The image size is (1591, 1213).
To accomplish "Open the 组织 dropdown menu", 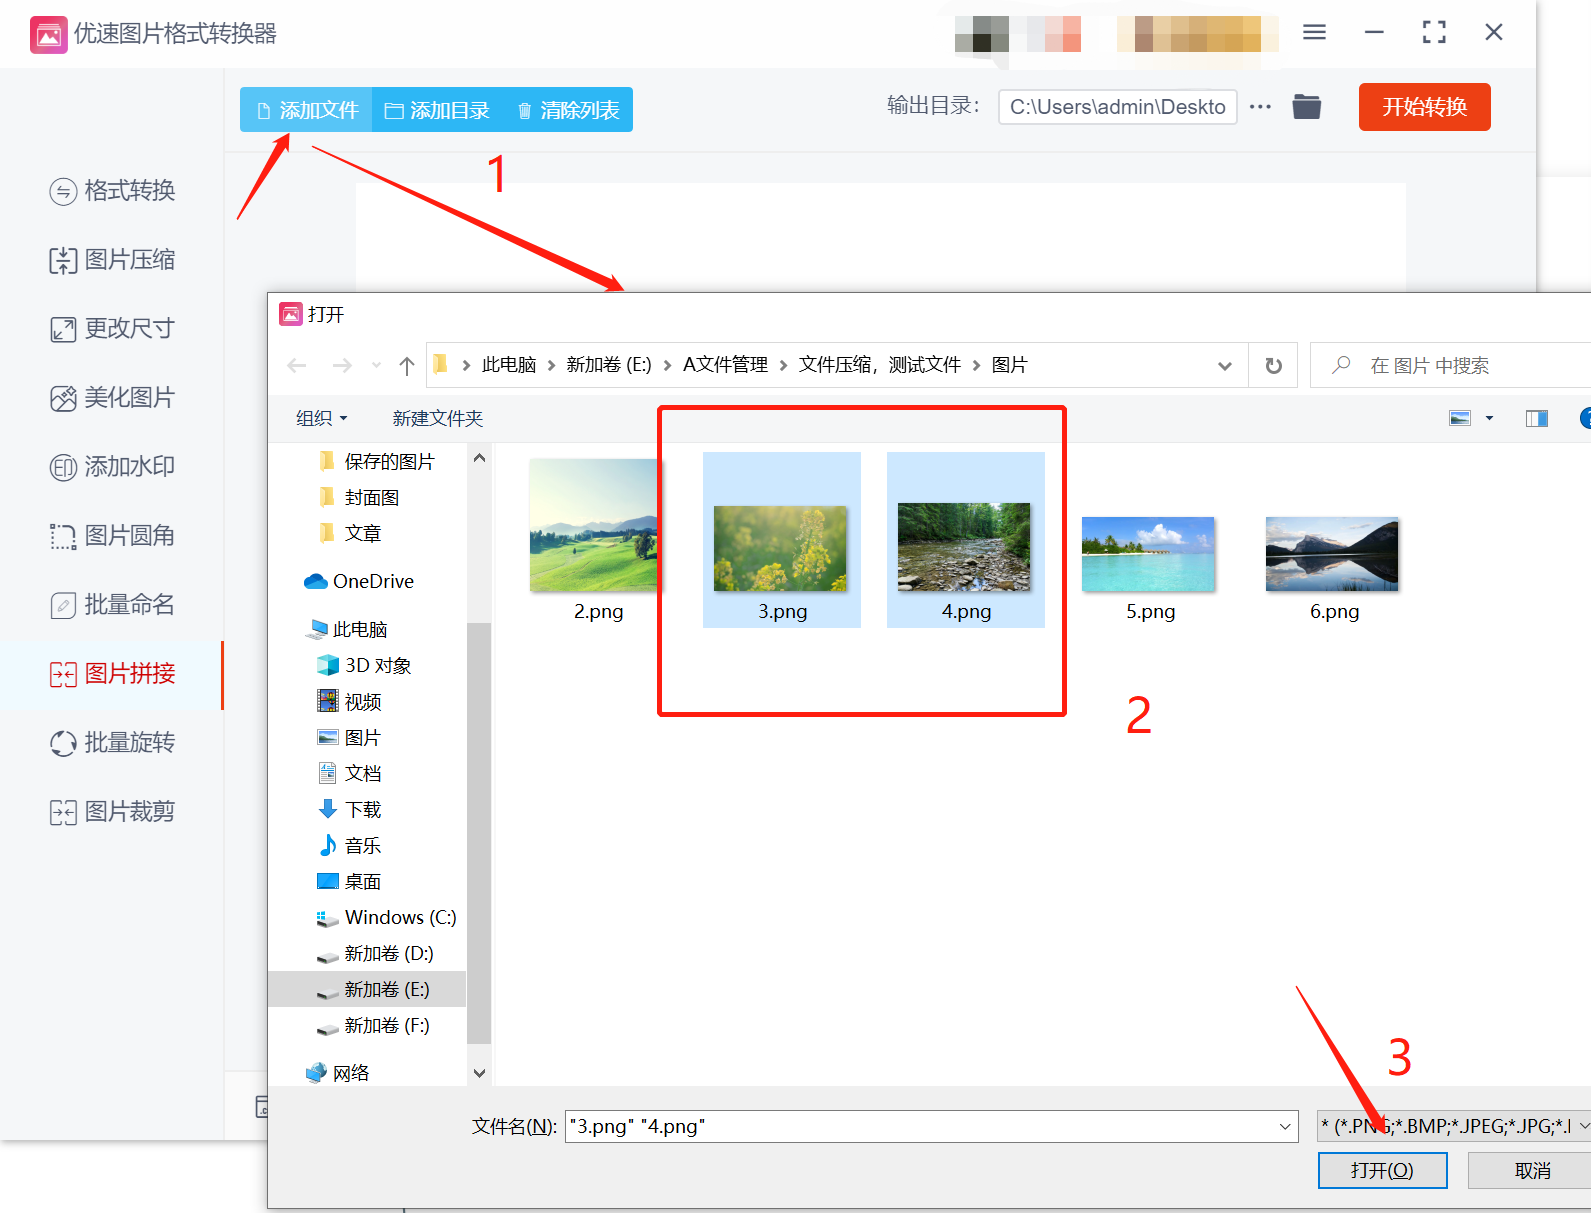I will (321, 418).
